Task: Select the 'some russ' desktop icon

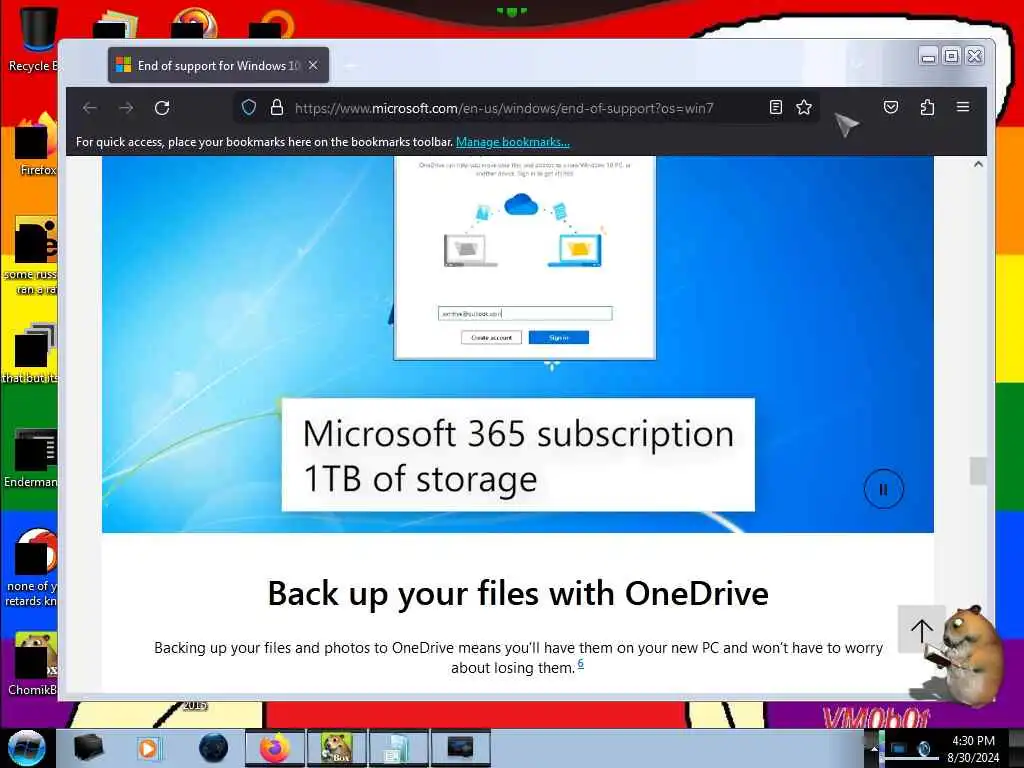Action: point(33,256)
